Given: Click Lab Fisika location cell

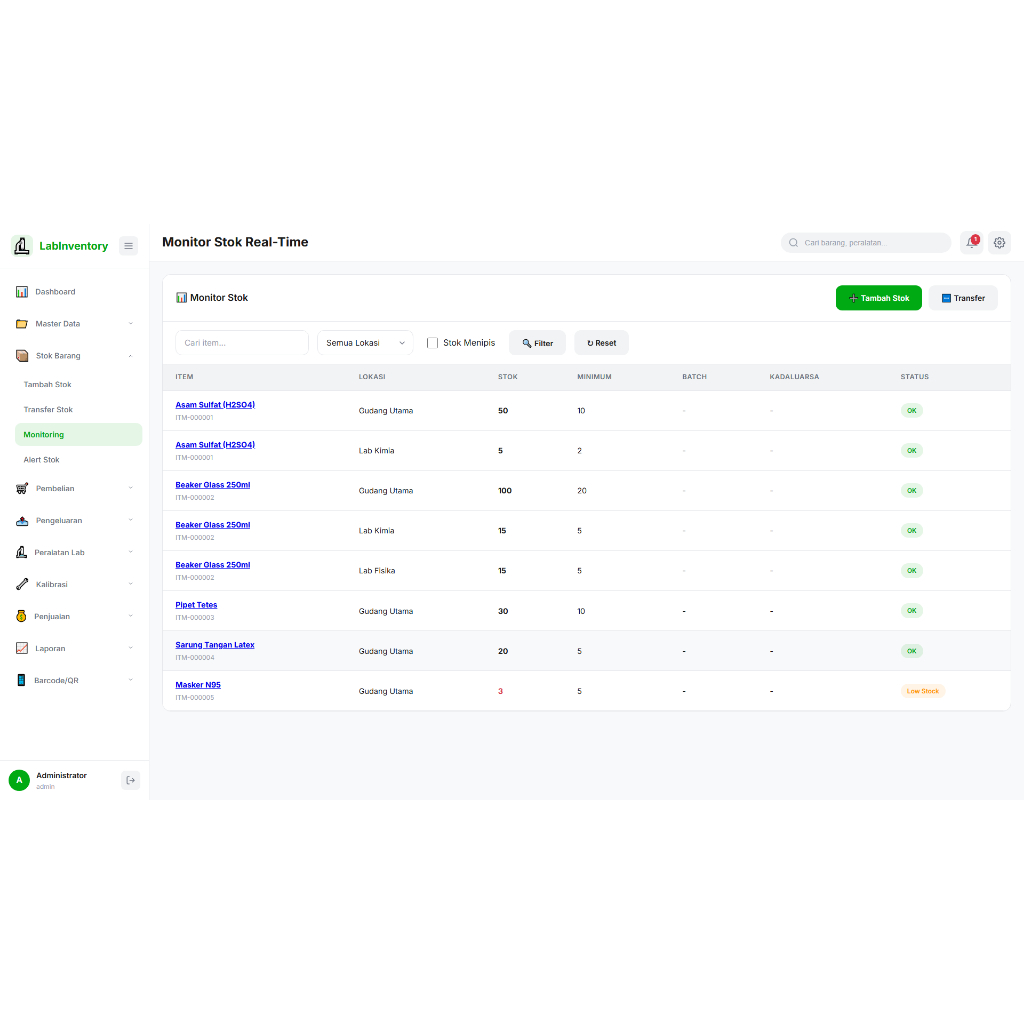Looking at the screenshot, I should click(x=377, y=571).
